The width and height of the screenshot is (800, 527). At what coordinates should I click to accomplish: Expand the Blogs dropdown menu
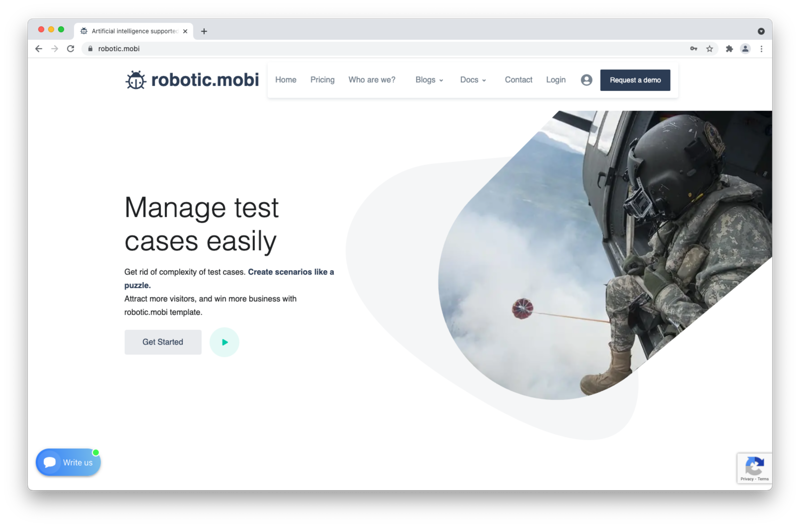(x=429, y=80)
